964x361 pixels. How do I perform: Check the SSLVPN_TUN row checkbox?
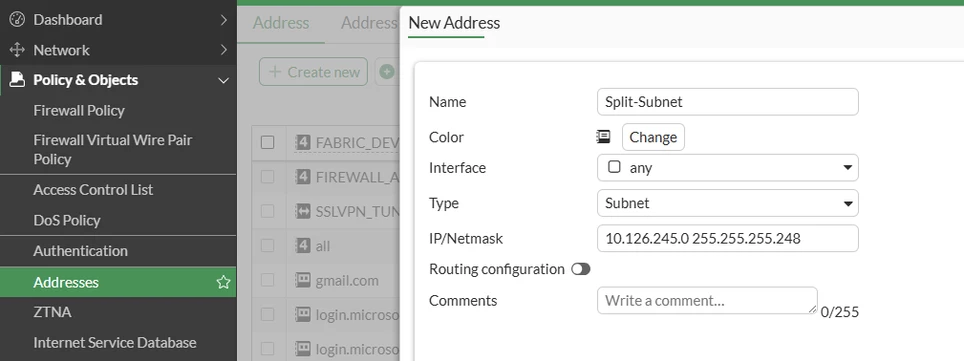point(267,211)
